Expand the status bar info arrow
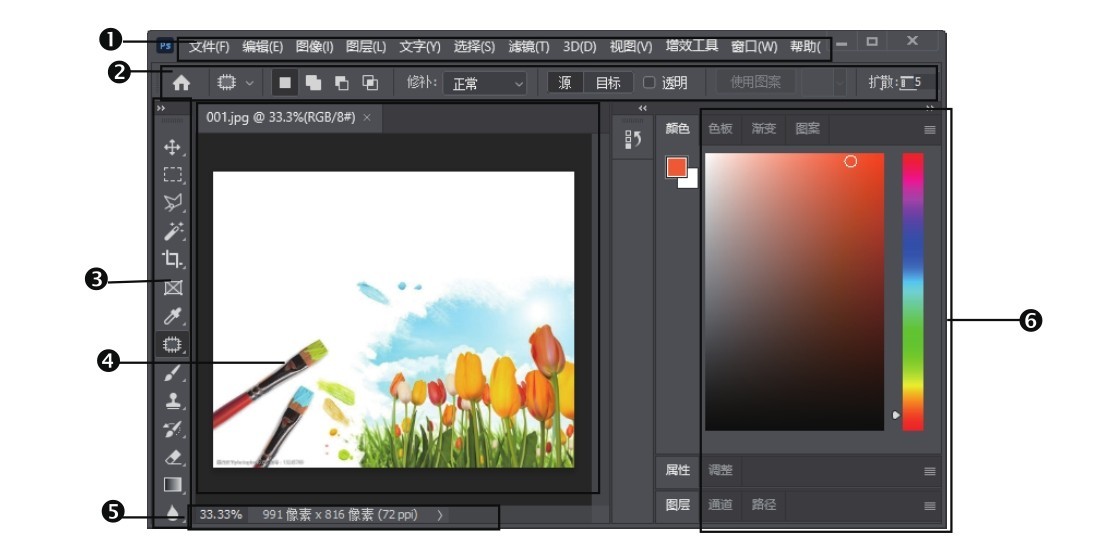 pyautogui.click(x=440, y=515)
